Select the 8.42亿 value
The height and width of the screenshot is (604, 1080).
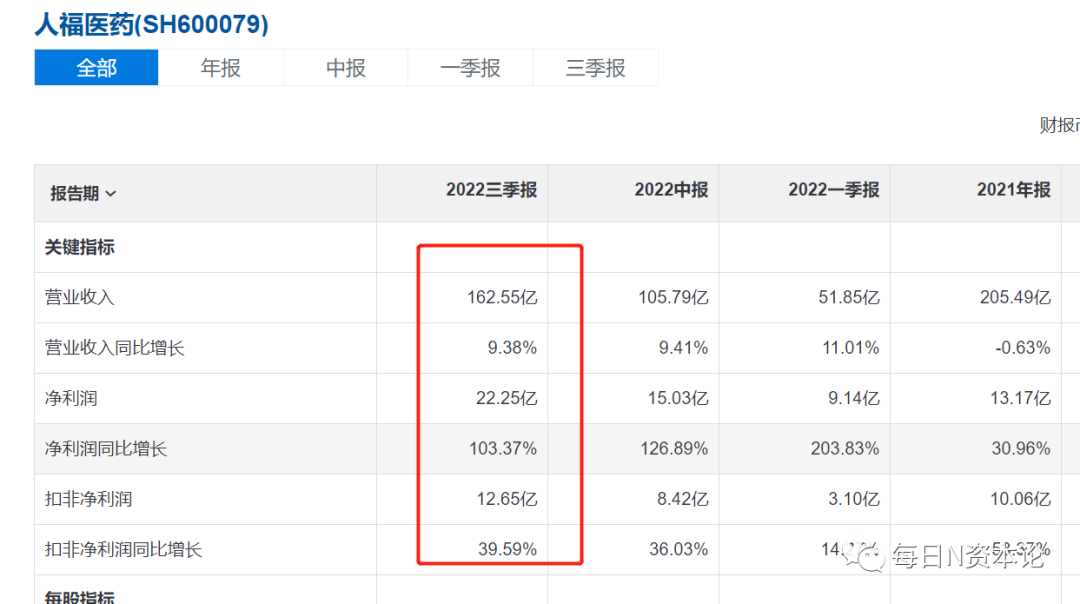682,499
